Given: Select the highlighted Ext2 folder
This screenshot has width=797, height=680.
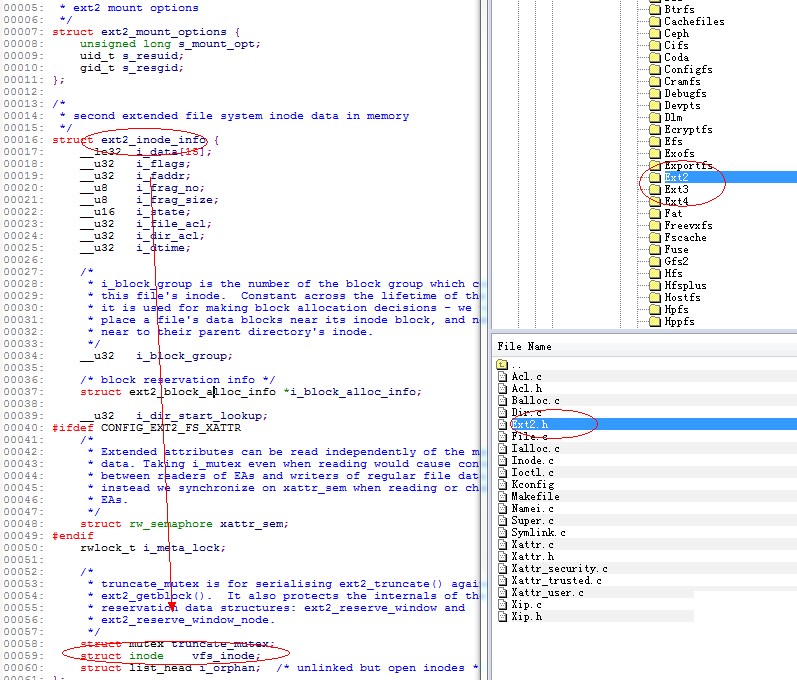Looking at the screenshot, I should (x=676, y=177).
